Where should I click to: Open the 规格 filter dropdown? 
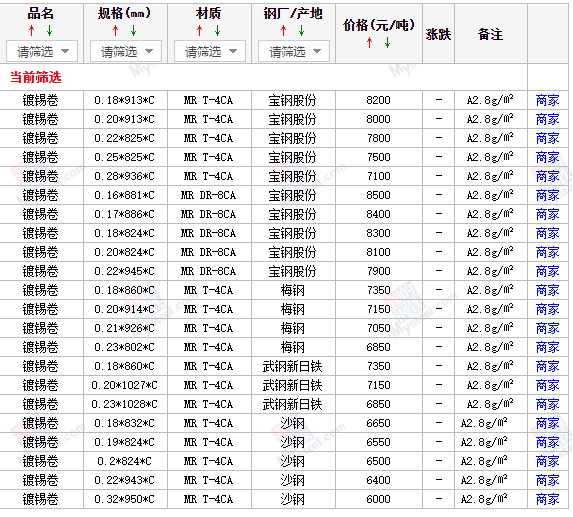pos(126,52)
